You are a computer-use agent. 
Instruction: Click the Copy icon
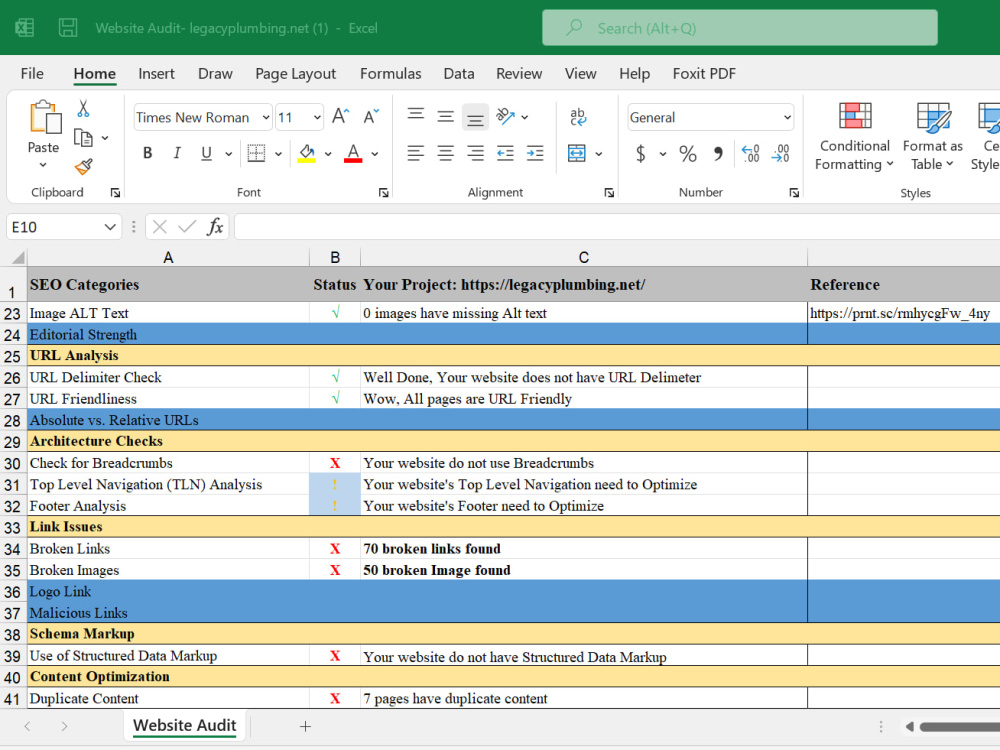[84, 138]
